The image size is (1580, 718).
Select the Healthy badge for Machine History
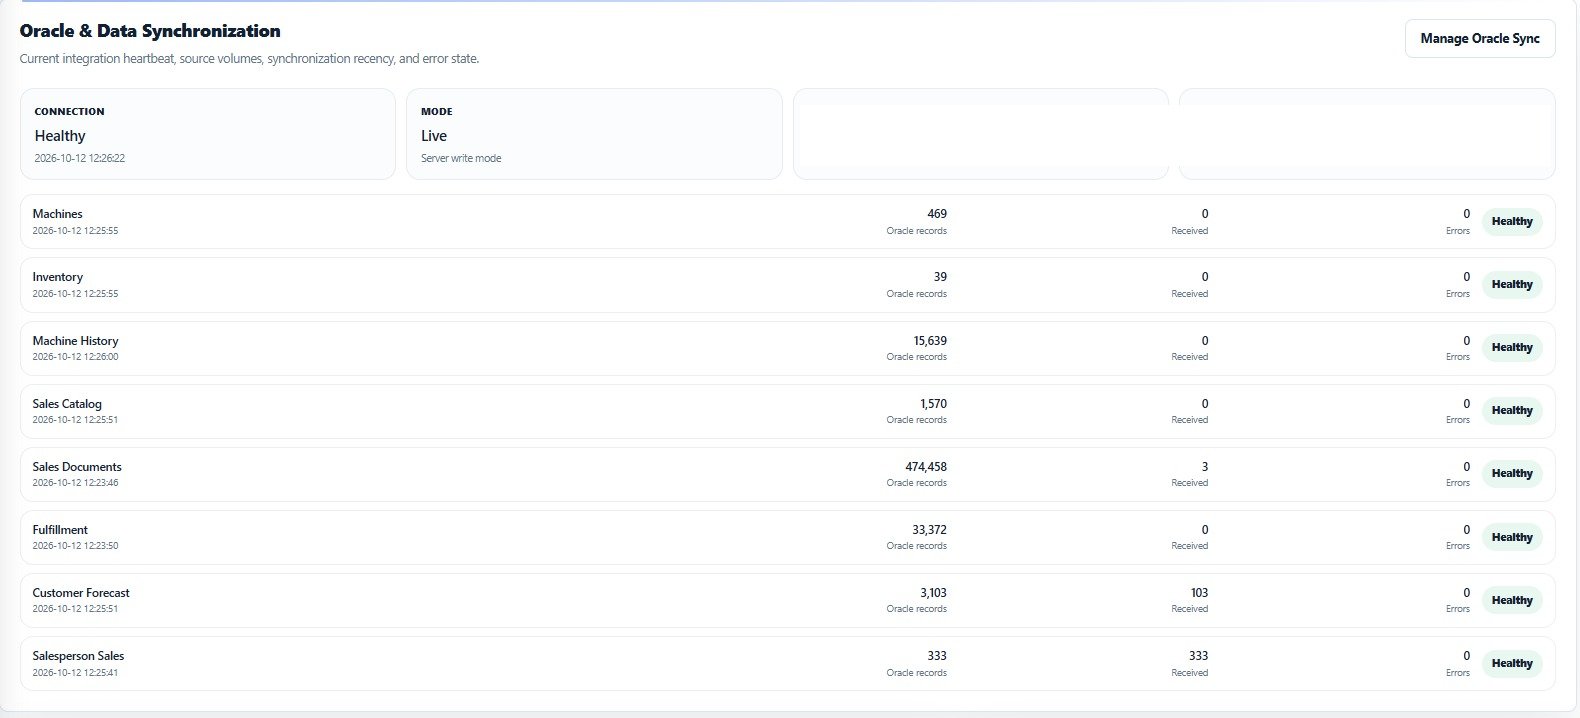(x=1512, y=348)
